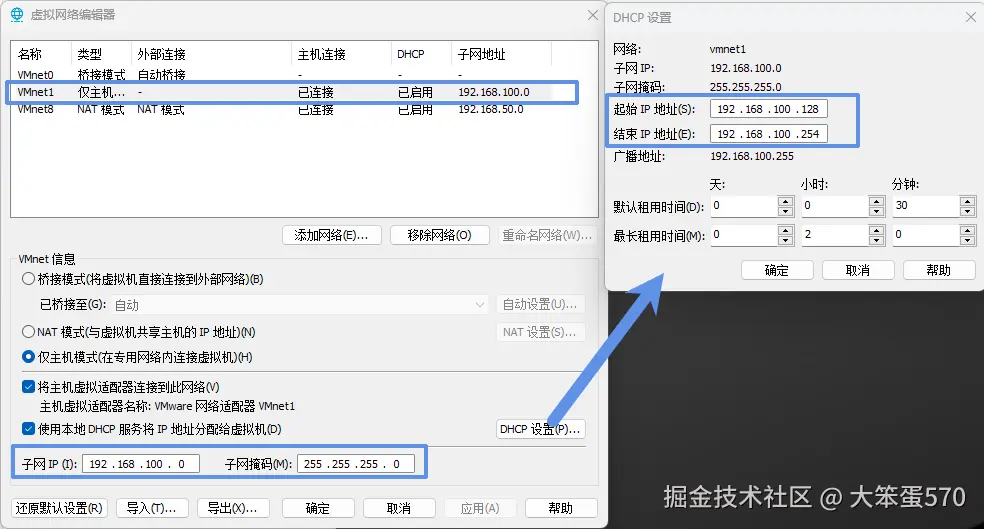The height and width of the screenshot is (529, 984).
Task: Toggle 将主机虚拟适配器连接到此网络 checkbox
Action: [x=28, y=387]
